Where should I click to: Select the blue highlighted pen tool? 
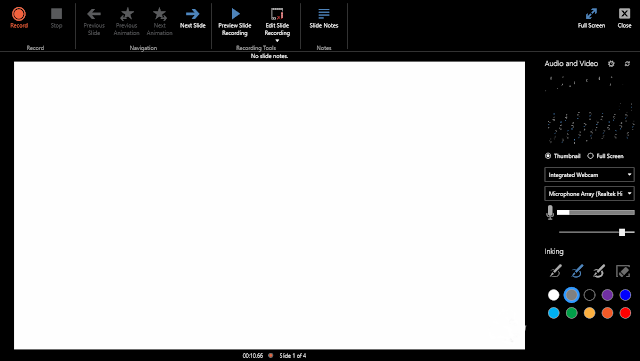click(577, 271)
